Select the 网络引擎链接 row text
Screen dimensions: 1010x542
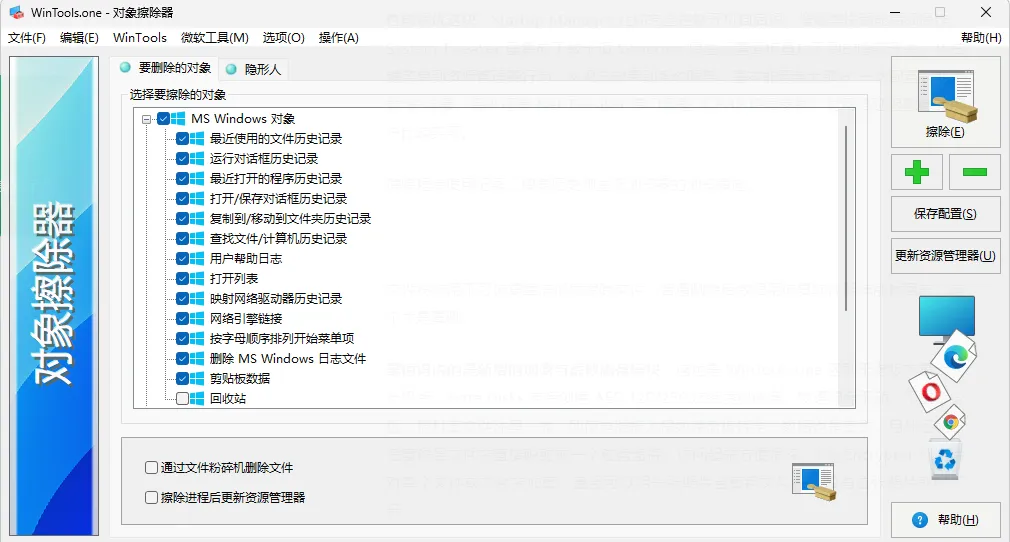pyautogui.click(x=246, y=318)
